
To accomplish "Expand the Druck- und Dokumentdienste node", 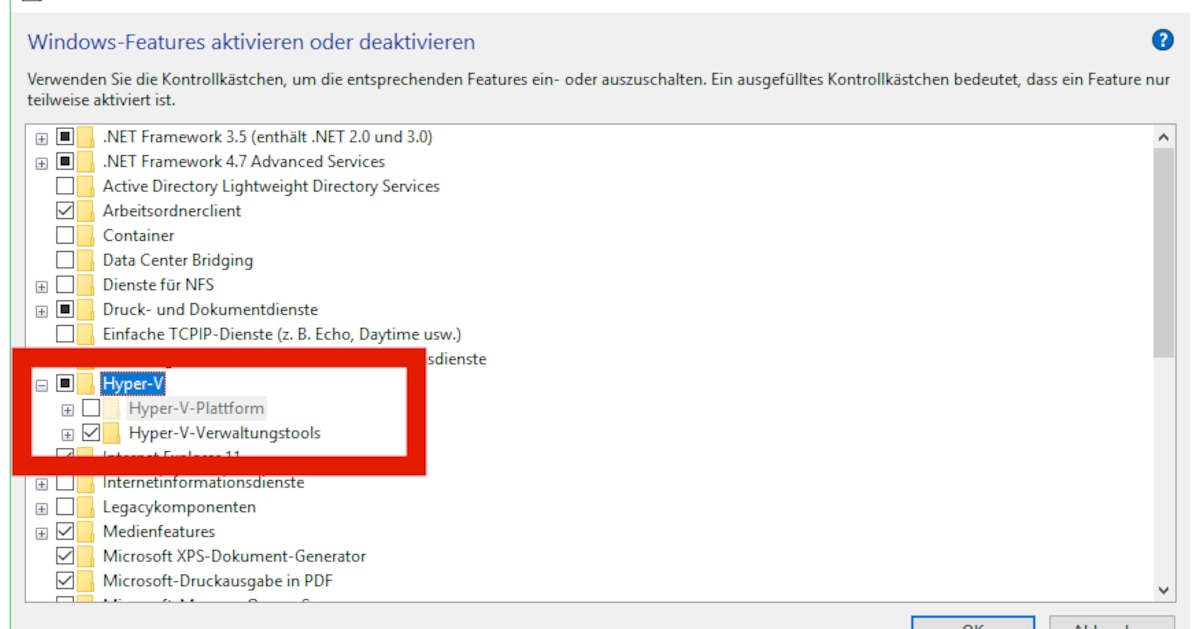I will [42, 310].
